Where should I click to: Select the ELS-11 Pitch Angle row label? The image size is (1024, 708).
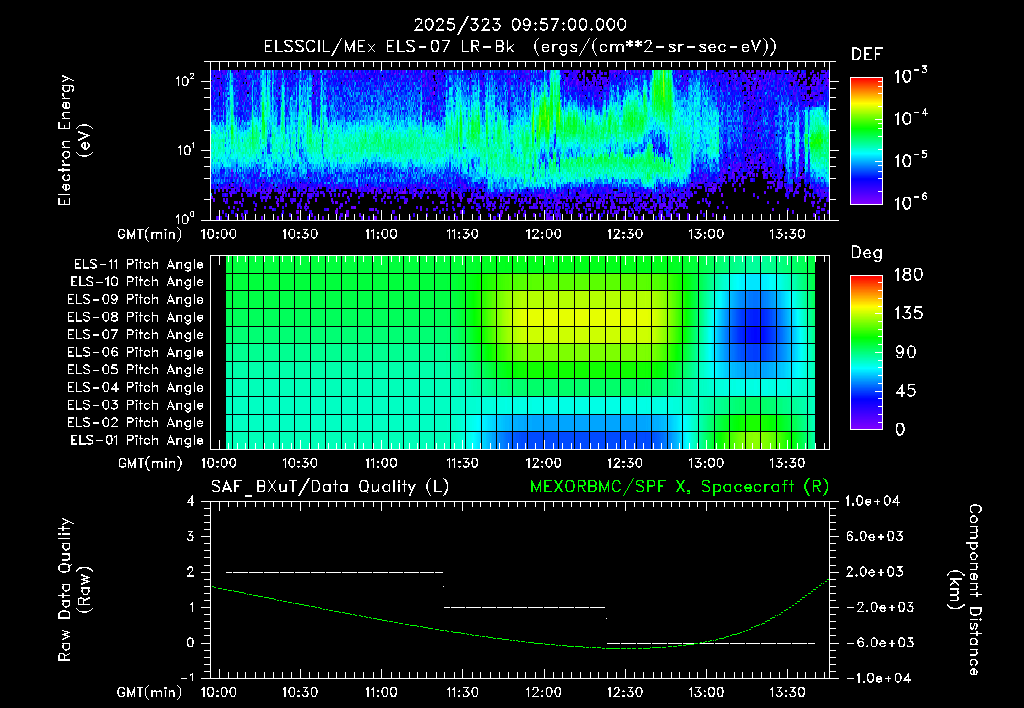(138, 265)
